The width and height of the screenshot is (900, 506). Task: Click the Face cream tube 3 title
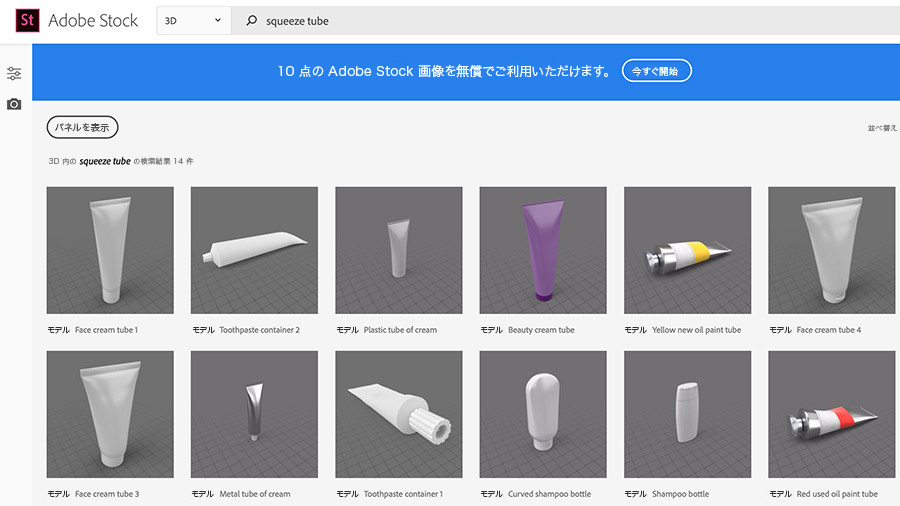pyautogui.click(x=107, y=494)
